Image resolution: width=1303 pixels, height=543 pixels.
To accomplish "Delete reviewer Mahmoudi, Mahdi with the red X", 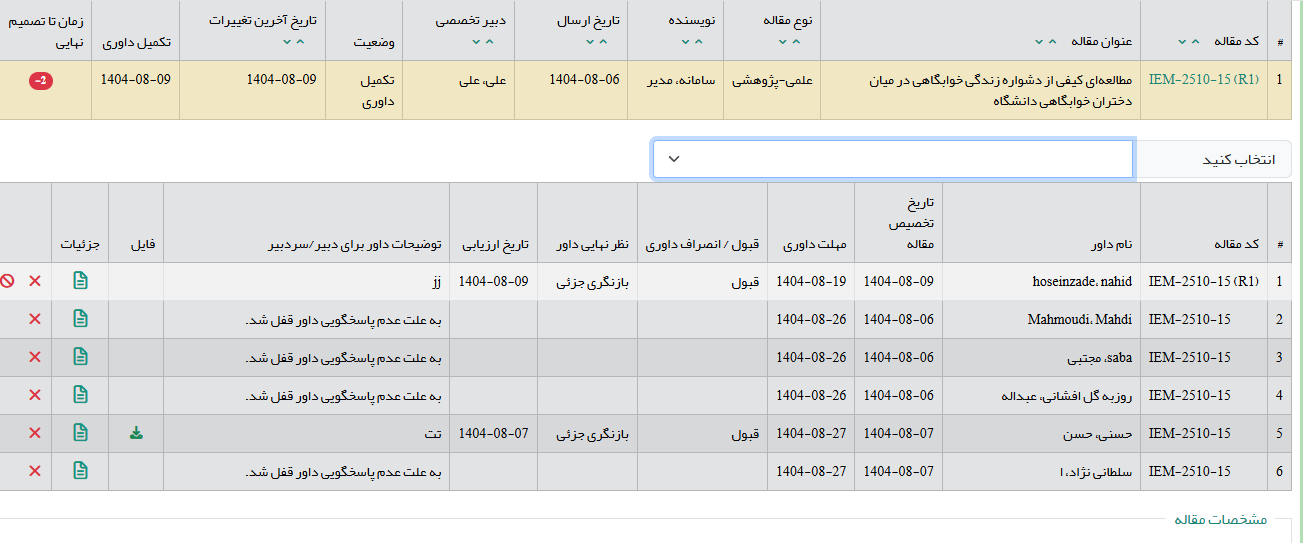I will point(35,319).
